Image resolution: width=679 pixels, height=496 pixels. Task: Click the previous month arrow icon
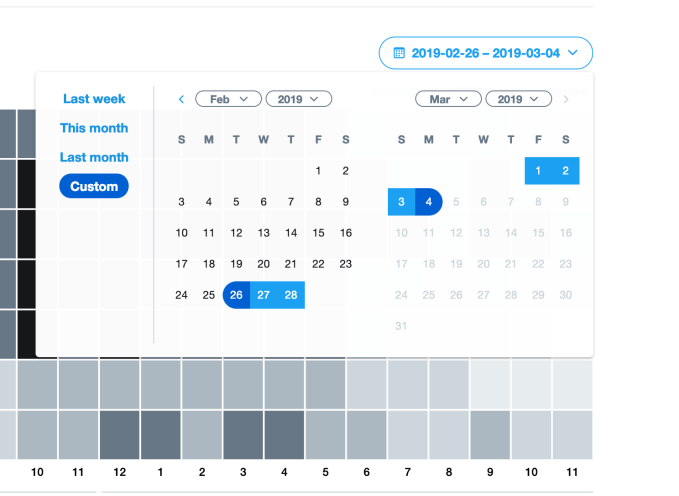(x=181, y=99)
